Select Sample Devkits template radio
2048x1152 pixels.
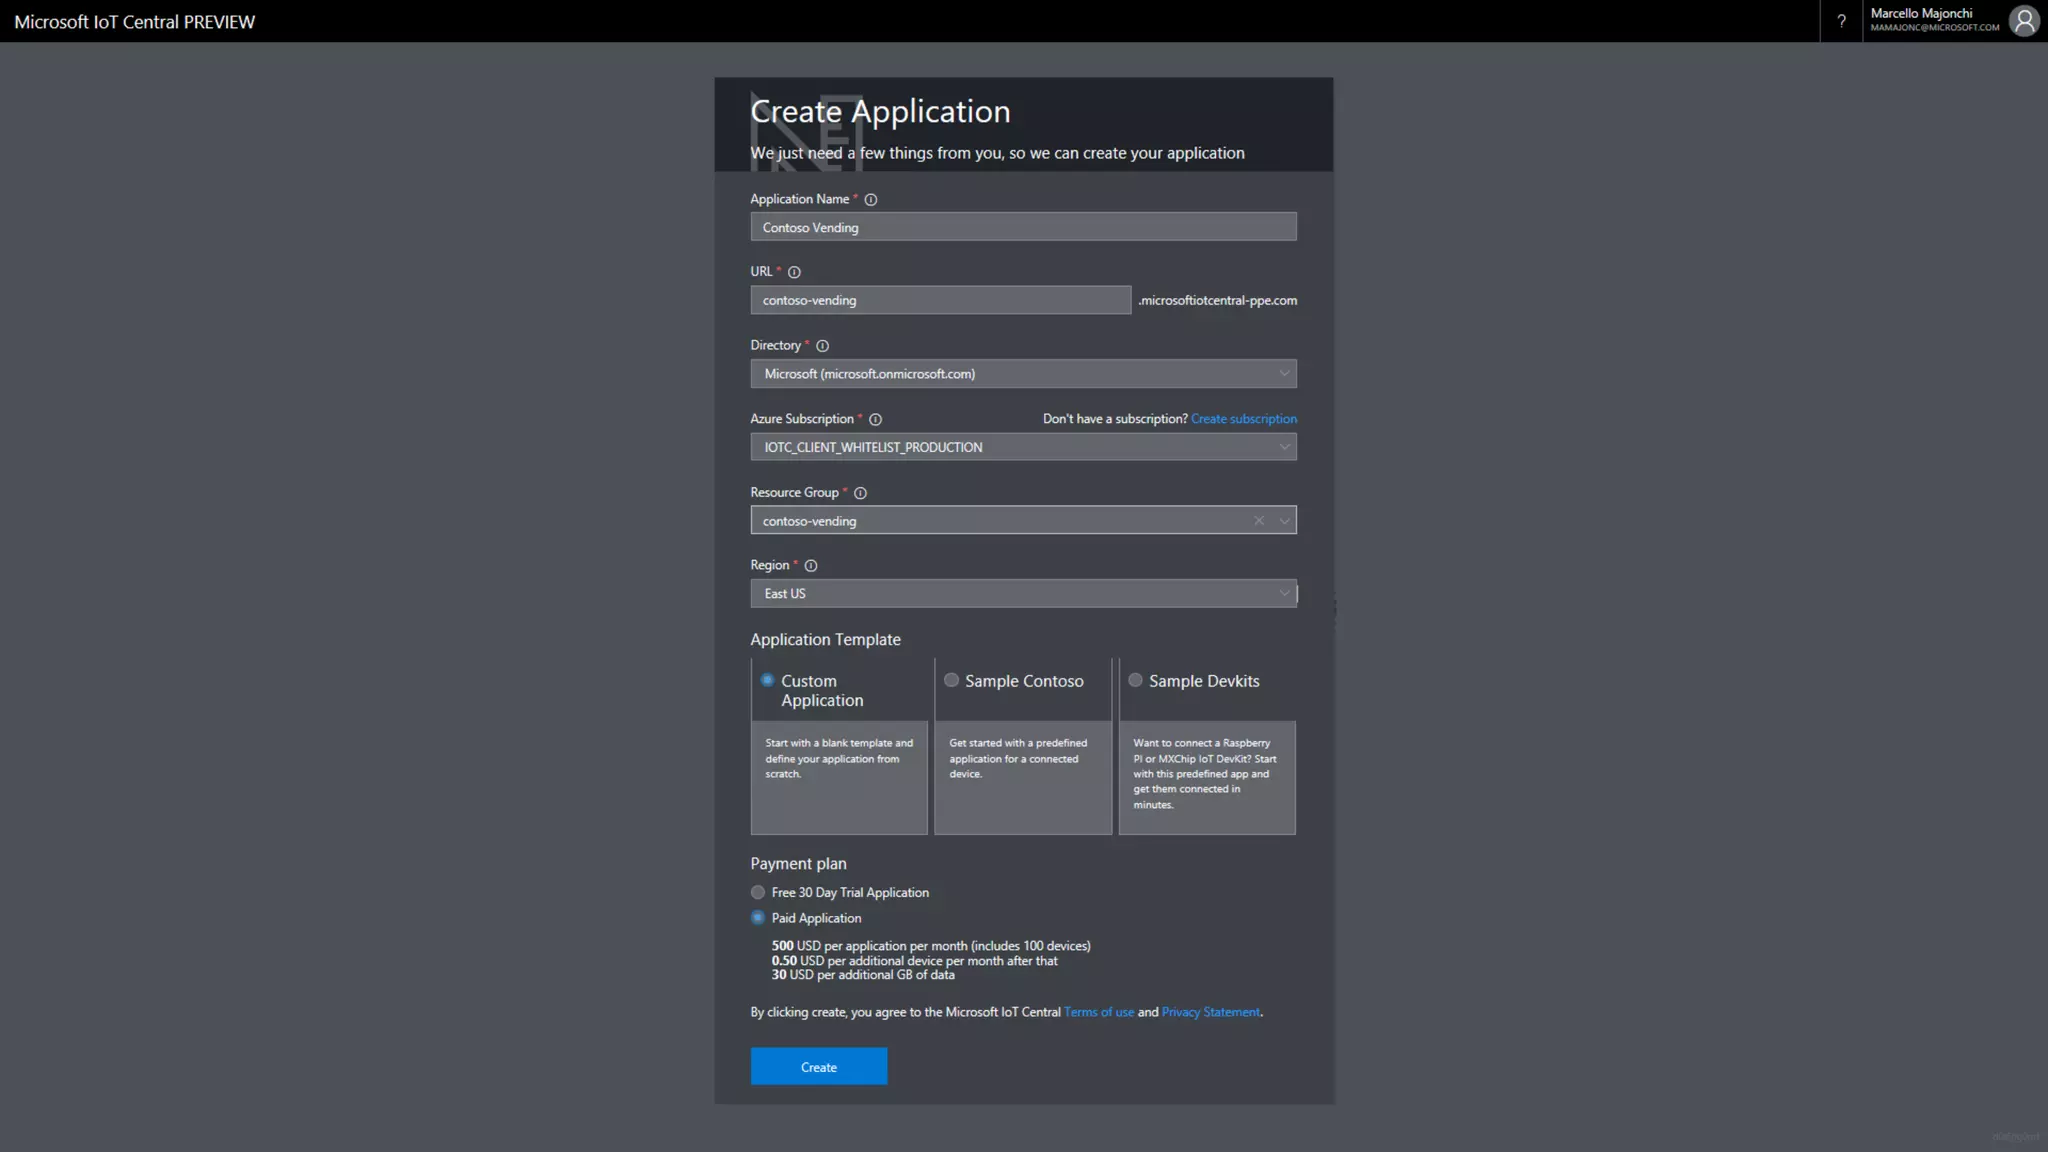pyautogui.click(x=1135, y=680)
